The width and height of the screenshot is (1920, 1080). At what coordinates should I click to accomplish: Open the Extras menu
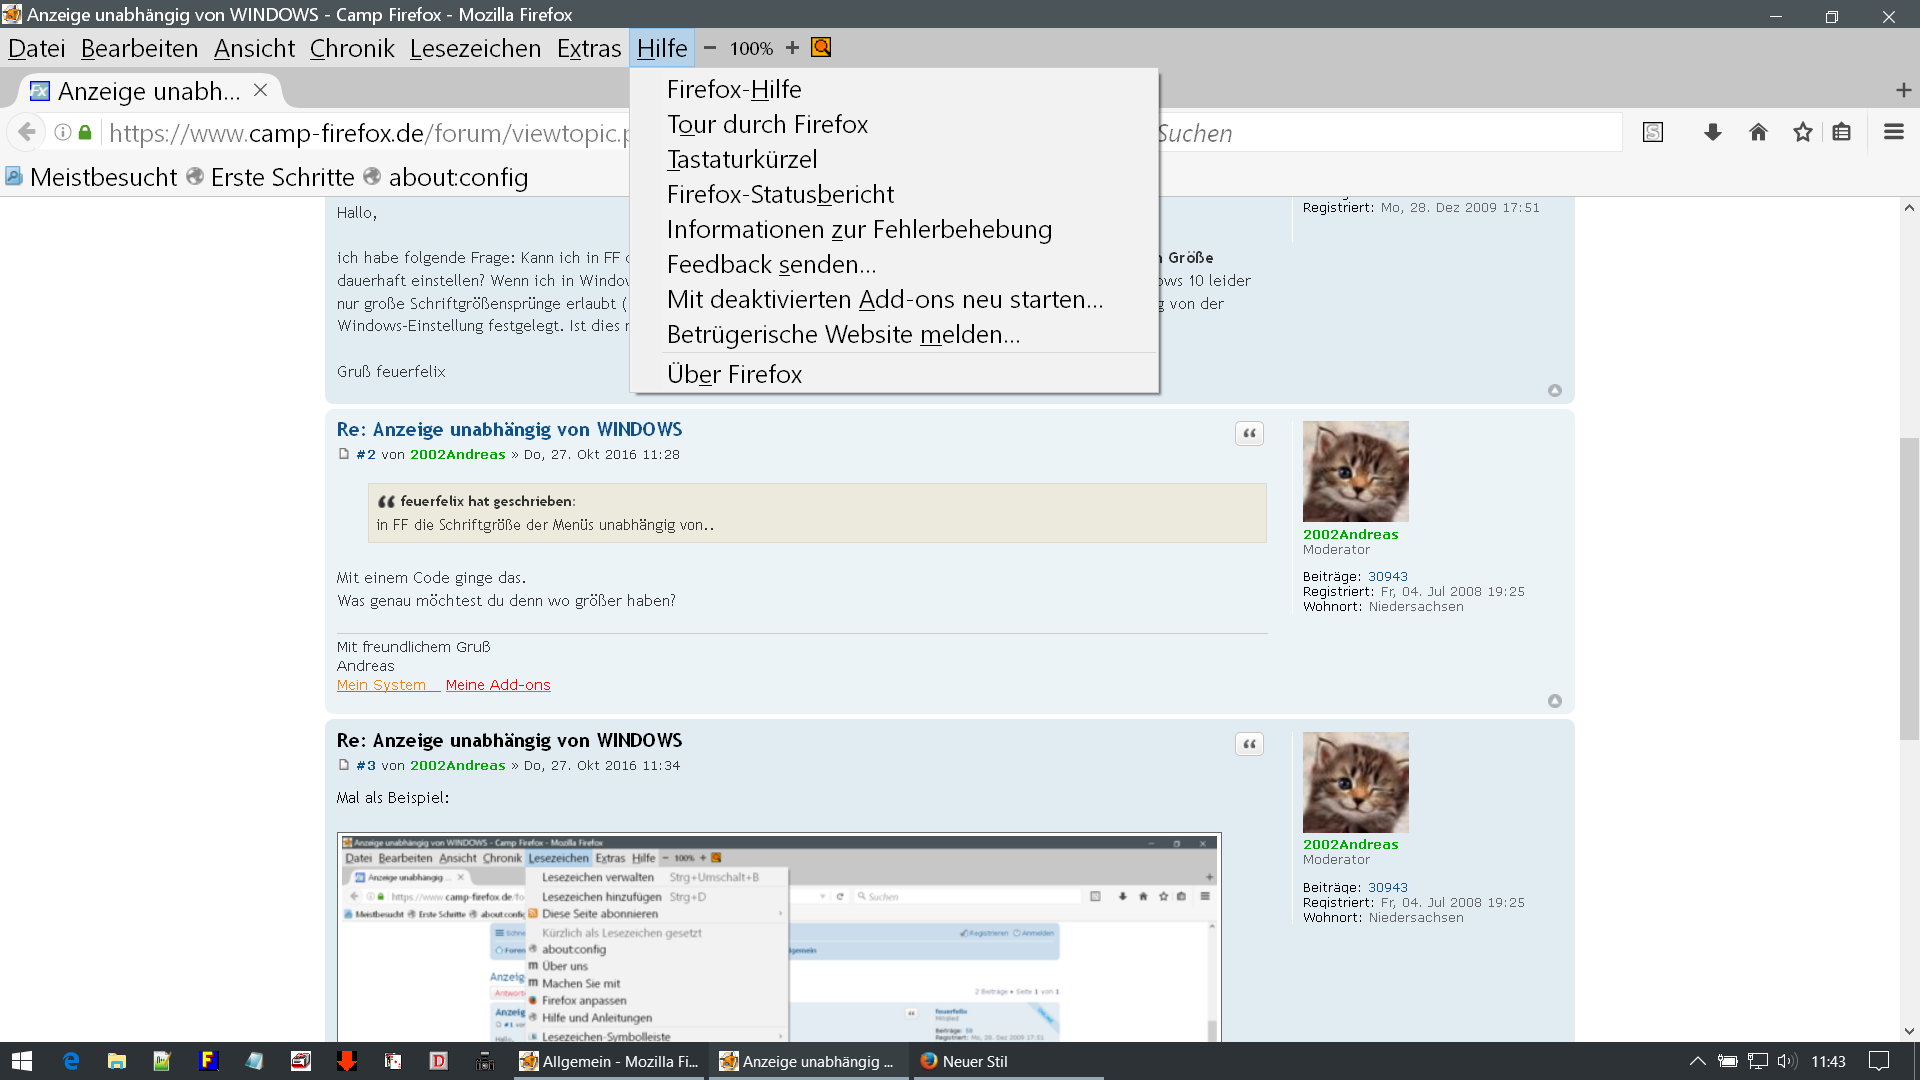(x=588, y=48)
